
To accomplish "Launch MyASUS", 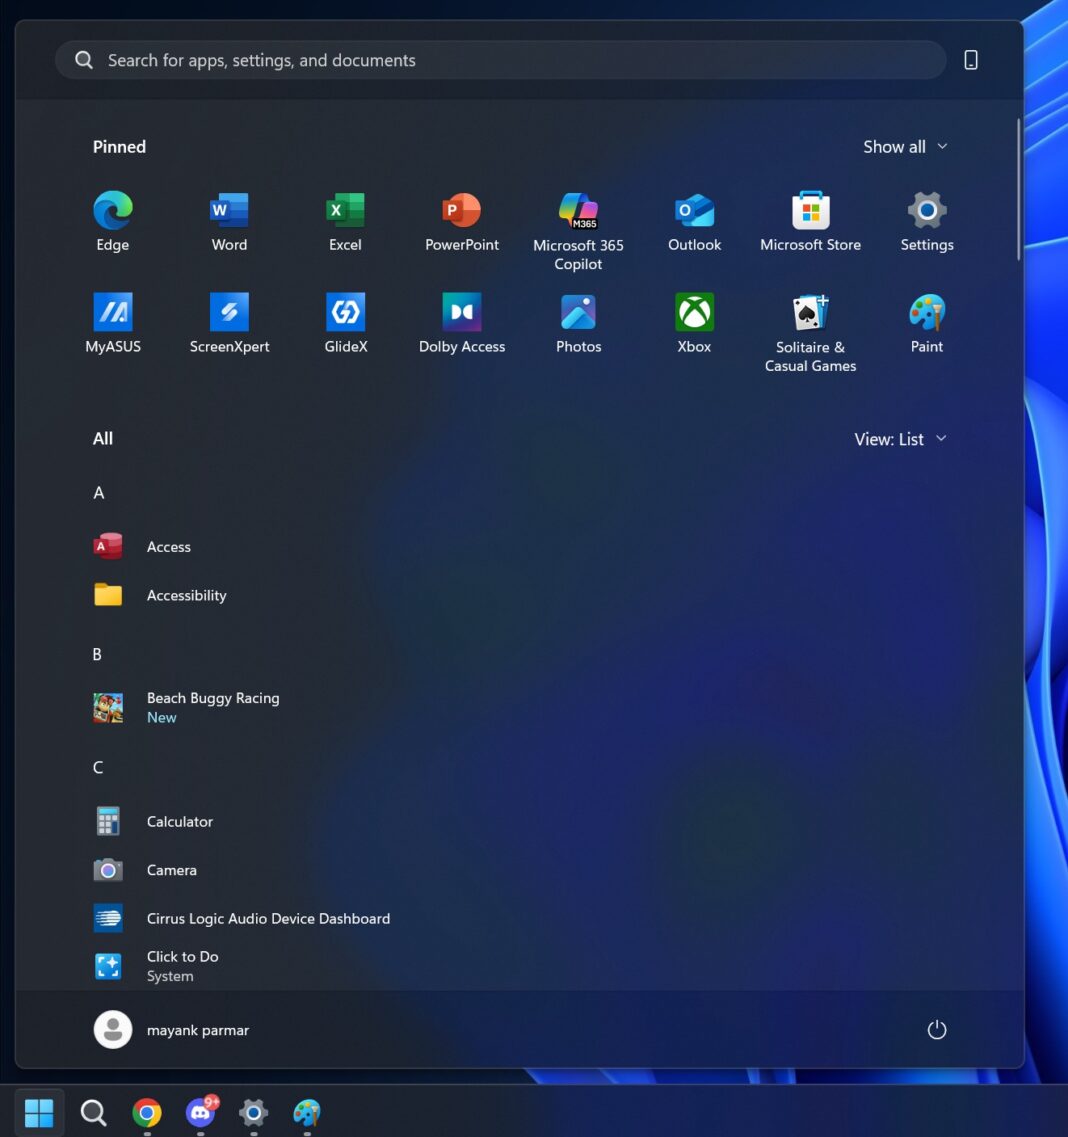I will pyautogui.click(x=112, y=320).
